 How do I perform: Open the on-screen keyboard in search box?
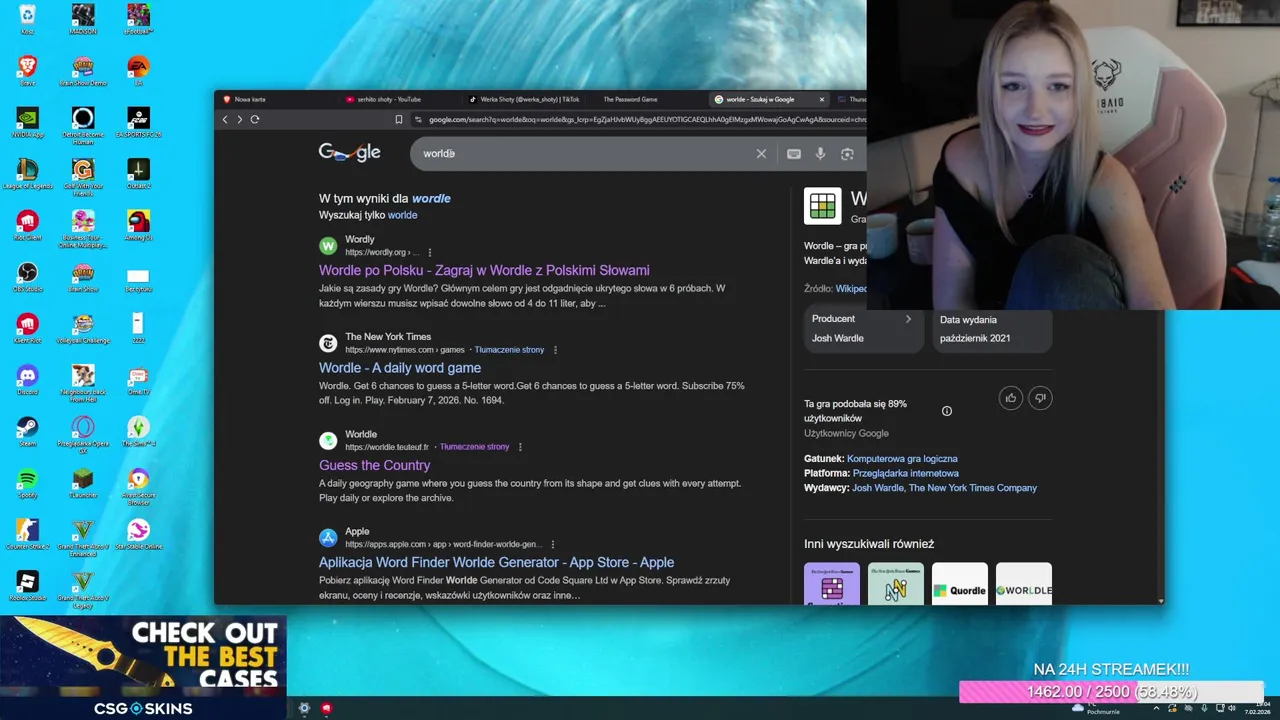coord(794,154)
